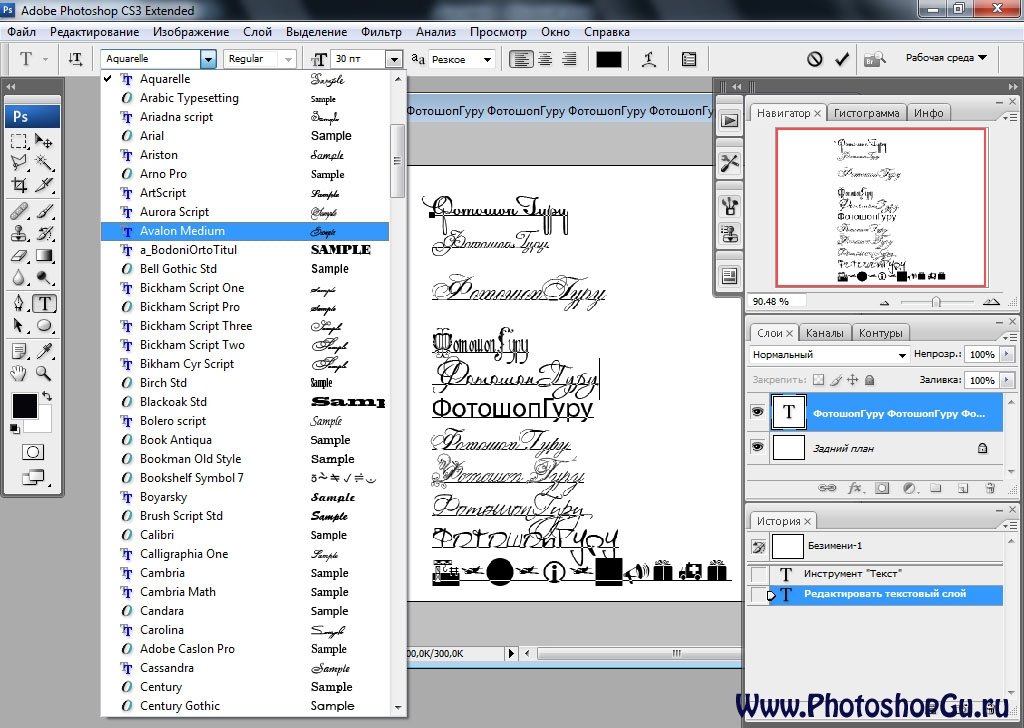1024x728 pixels.
Task: Select the Pen tool
Action: pos(19,303)
